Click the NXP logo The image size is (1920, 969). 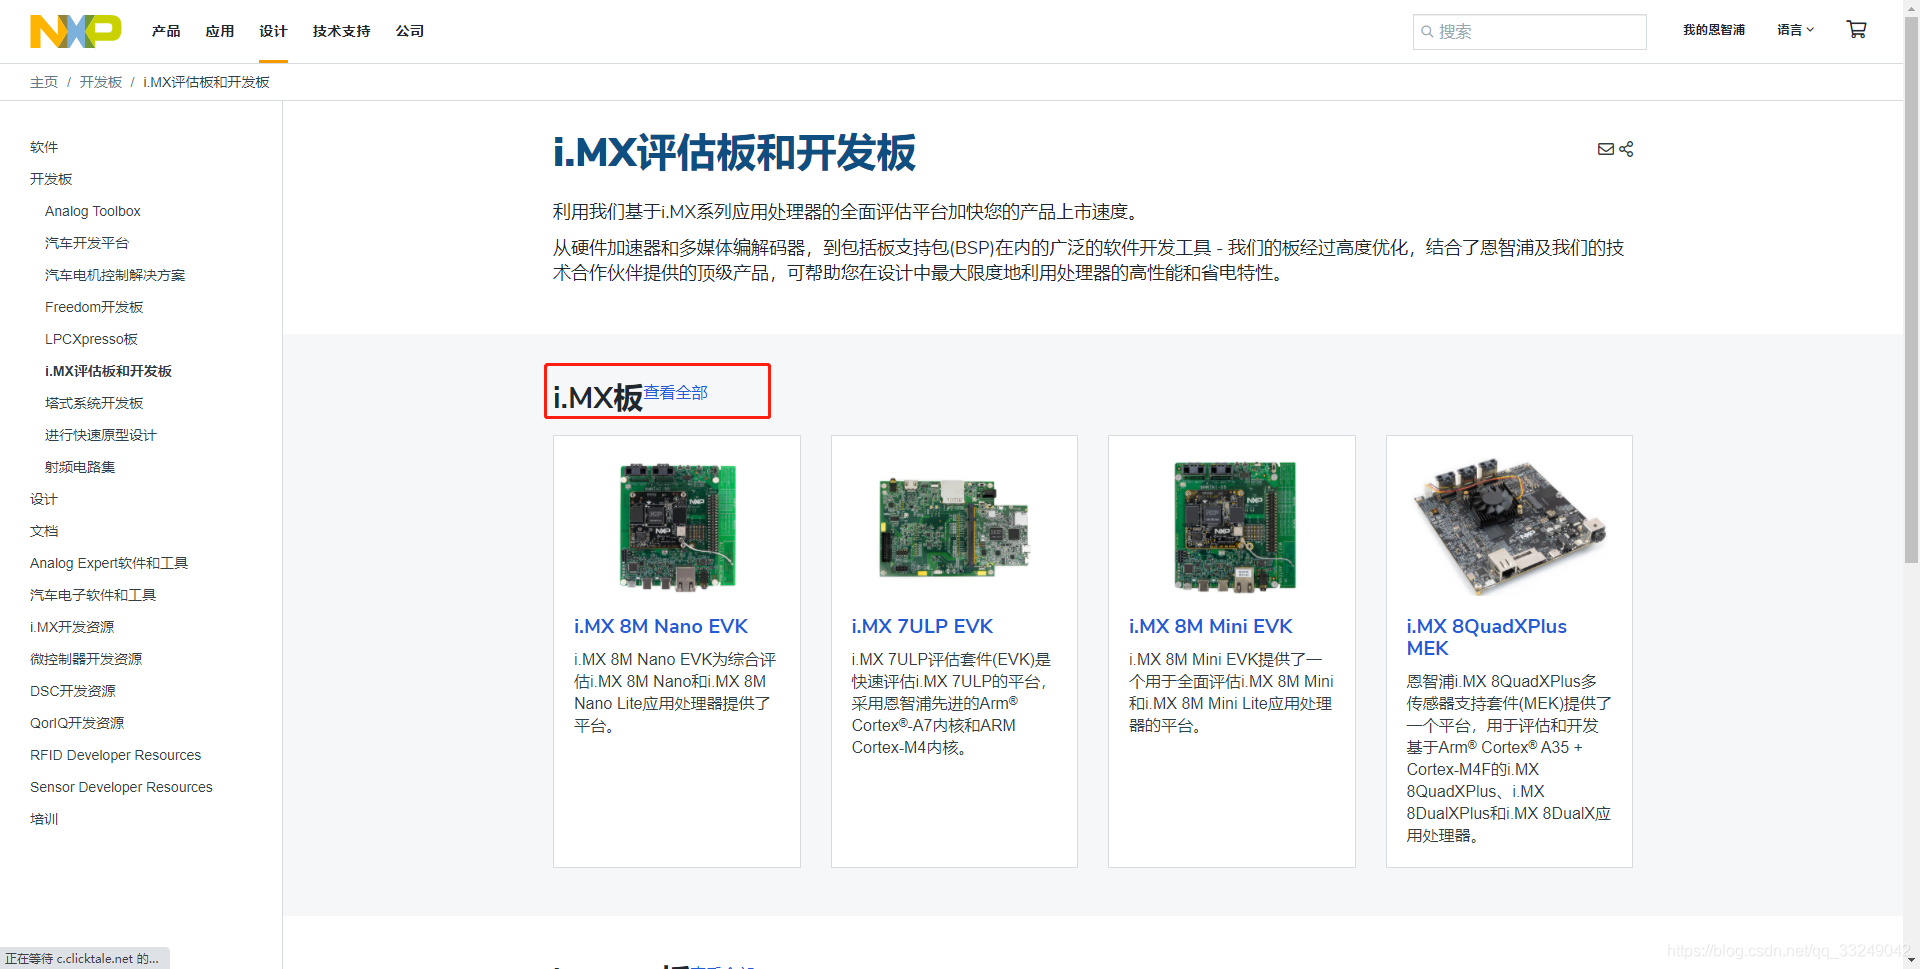76,31
